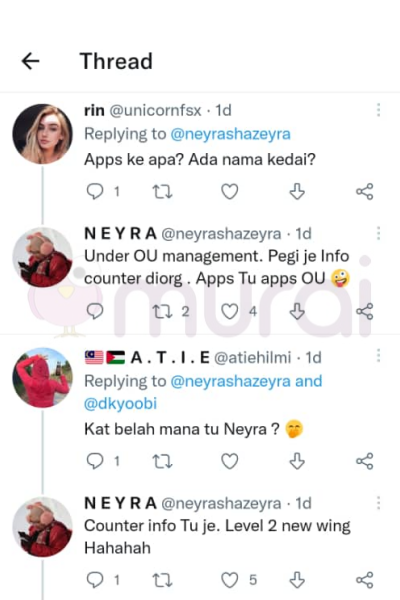The image size is (400, 600).
Task: Share NEYRA's Under OU management tweet
Action: pyautogui.click(x=364, y=311)
